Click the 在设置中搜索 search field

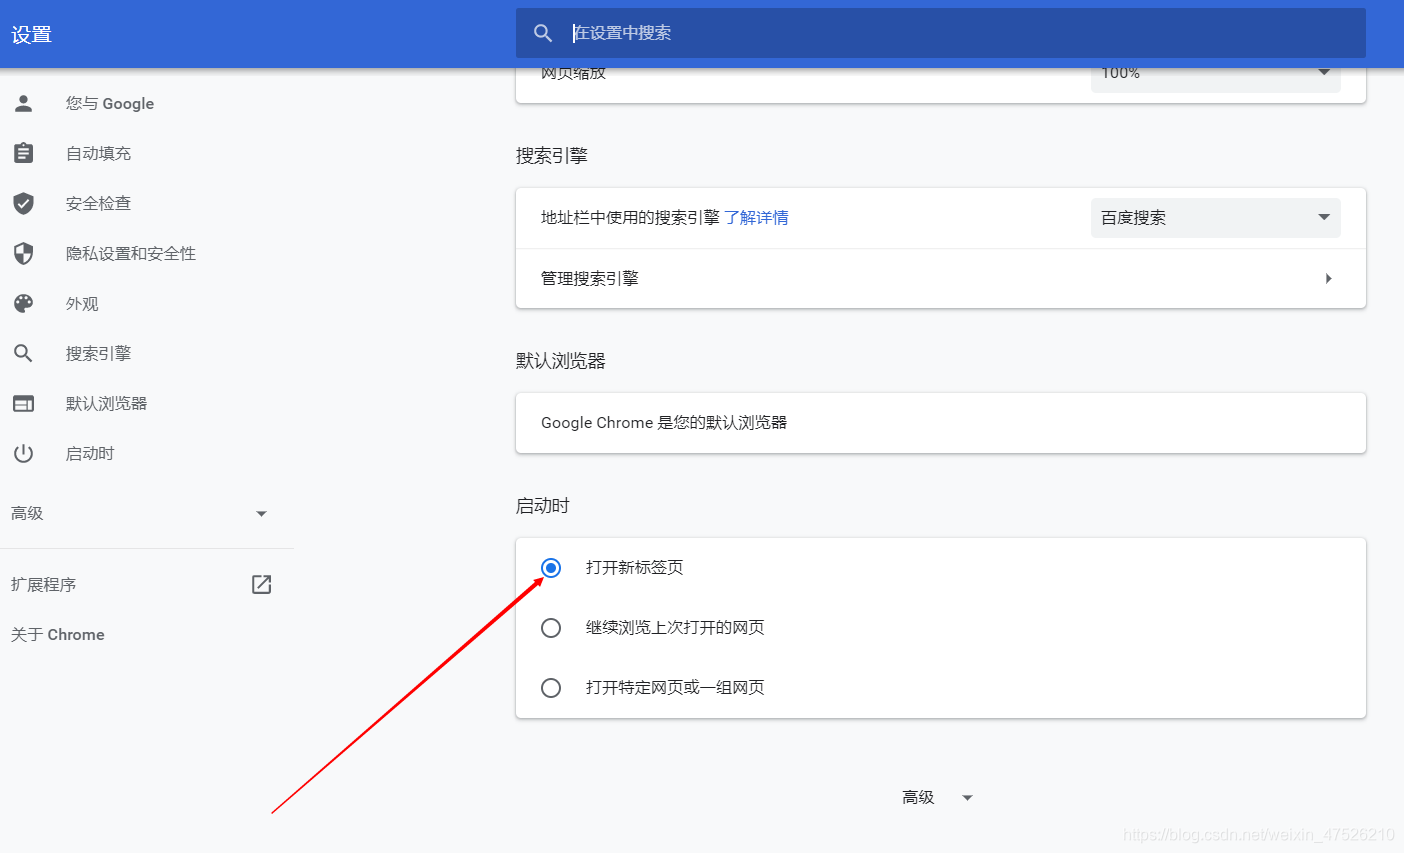pyautogui.click(x=940, y=33)
